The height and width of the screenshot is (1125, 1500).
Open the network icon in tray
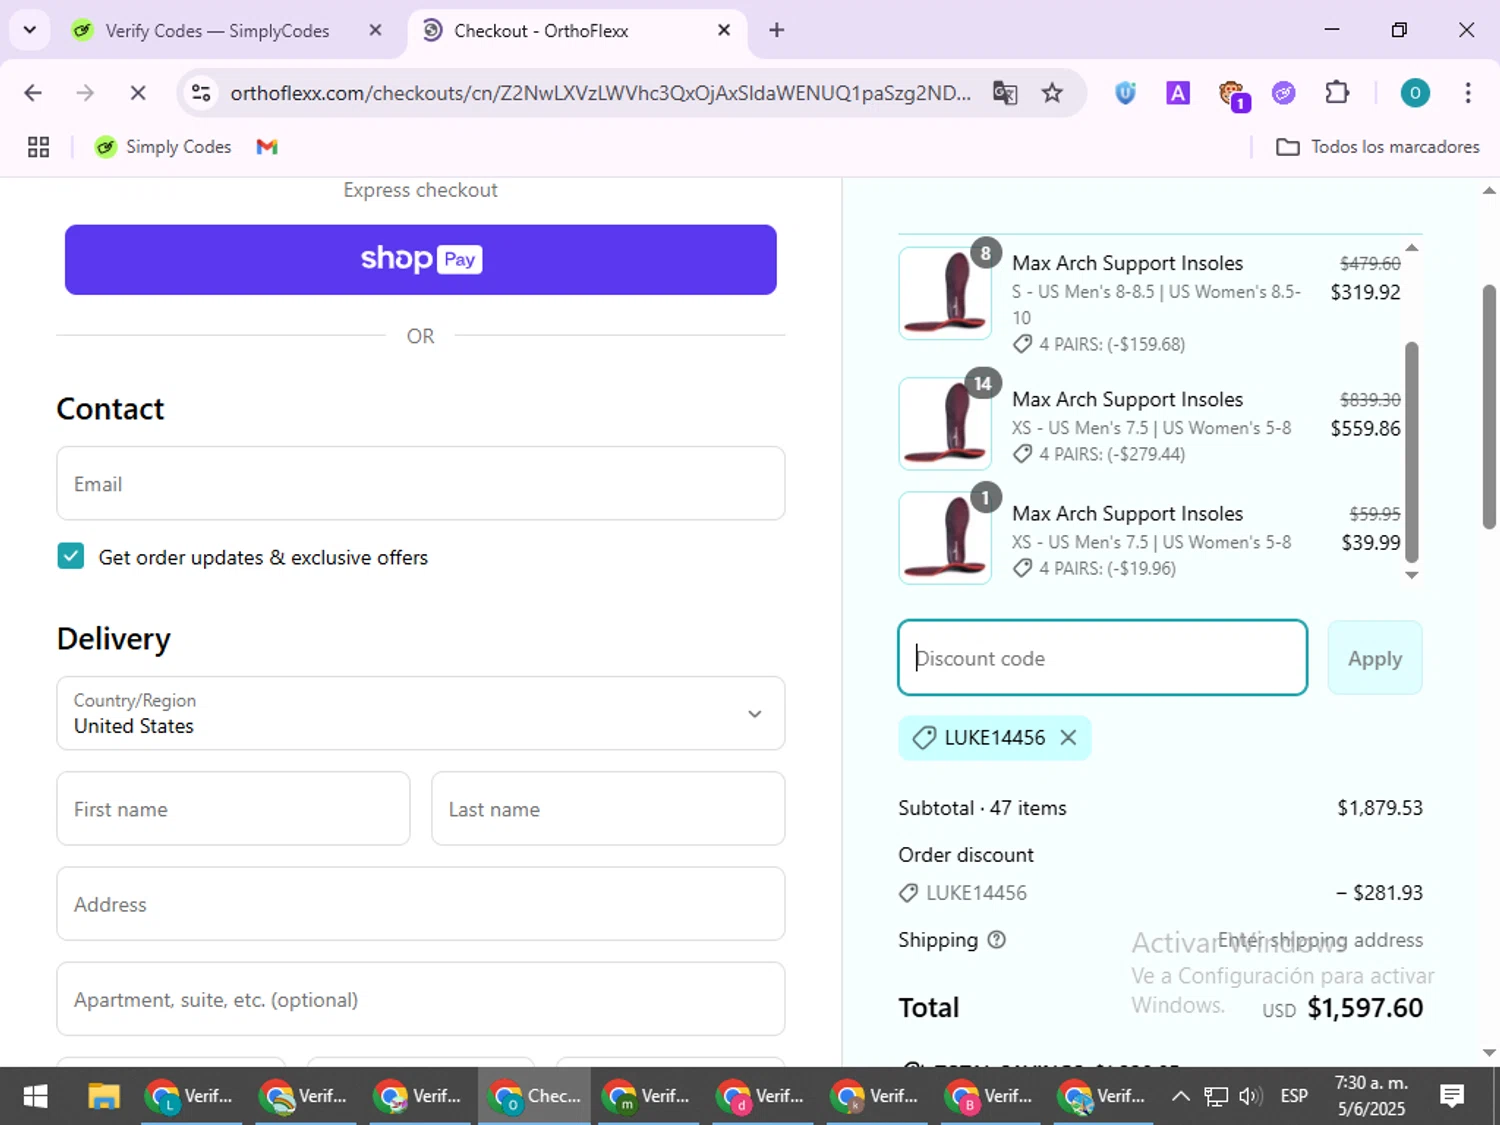[1215, 1096]
